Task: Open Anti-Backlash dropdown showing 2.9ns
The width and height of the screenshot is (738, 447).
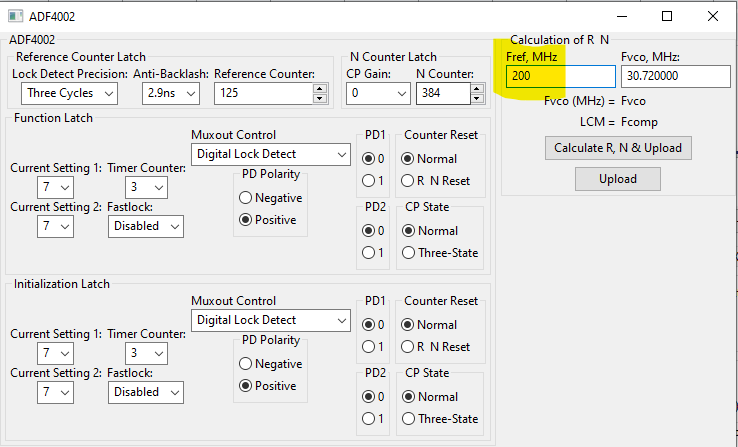Action: coord(170,93)
